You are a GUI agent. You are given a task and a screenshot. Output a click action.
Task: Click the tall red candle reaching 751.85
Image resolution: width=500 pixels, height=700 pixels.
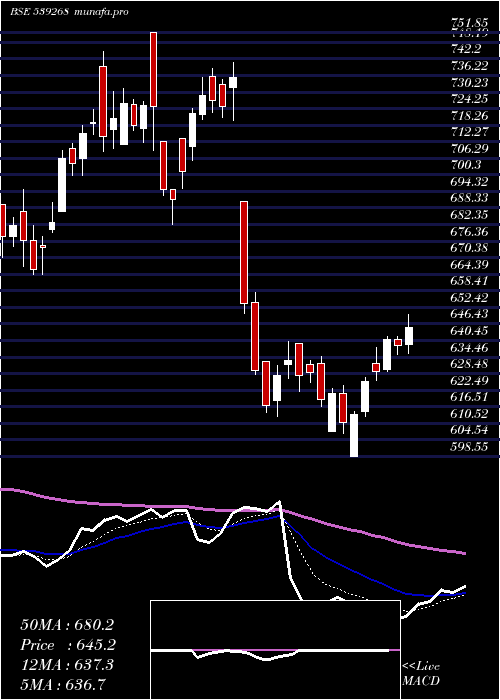pyautogui.click(x=153, y=69)
